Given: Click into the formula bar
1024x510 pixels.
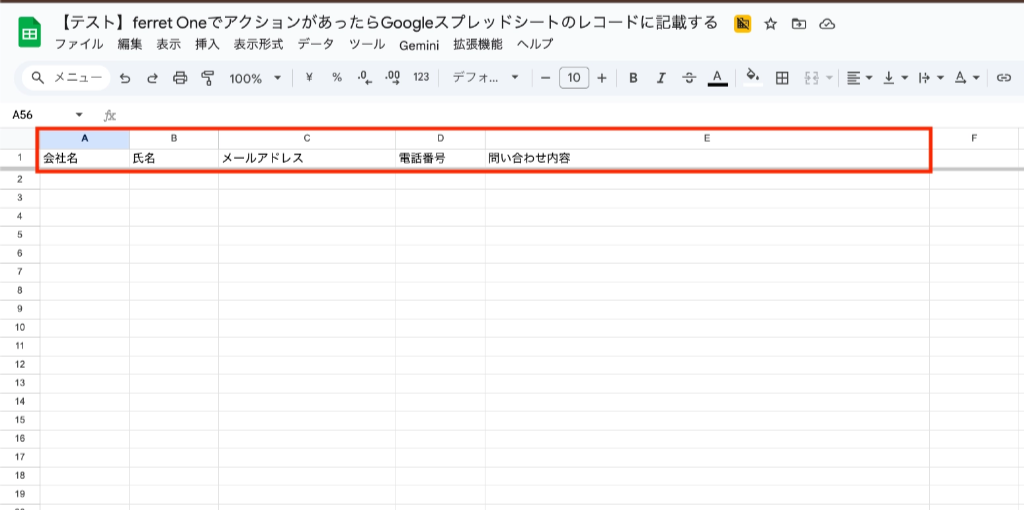Looking at the screenshot, I should point(568,115).
